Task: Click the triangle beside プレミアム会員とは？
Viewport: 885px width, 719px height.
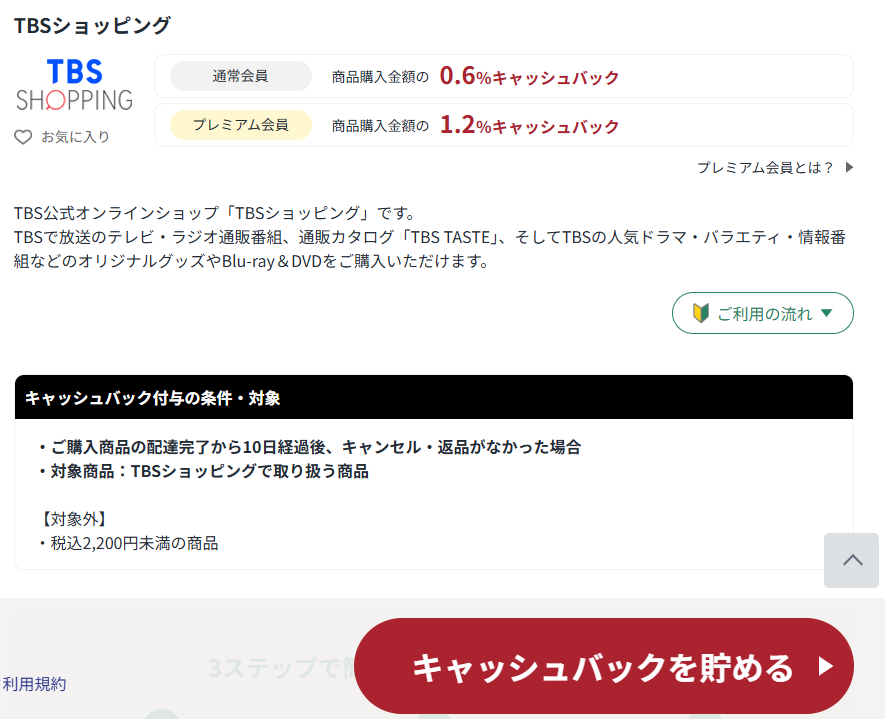Action: click(849, 168)
